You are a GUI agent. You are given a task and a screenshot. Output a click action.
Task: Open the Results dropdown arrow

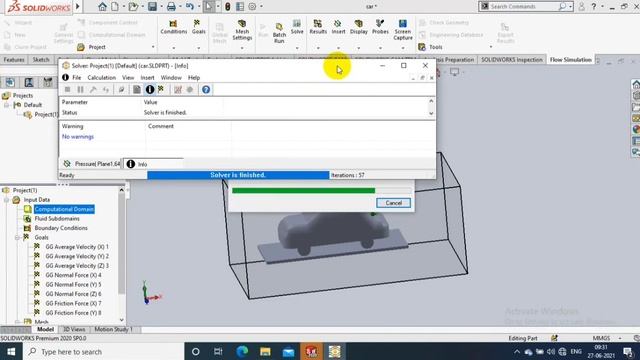click(318, 48)
